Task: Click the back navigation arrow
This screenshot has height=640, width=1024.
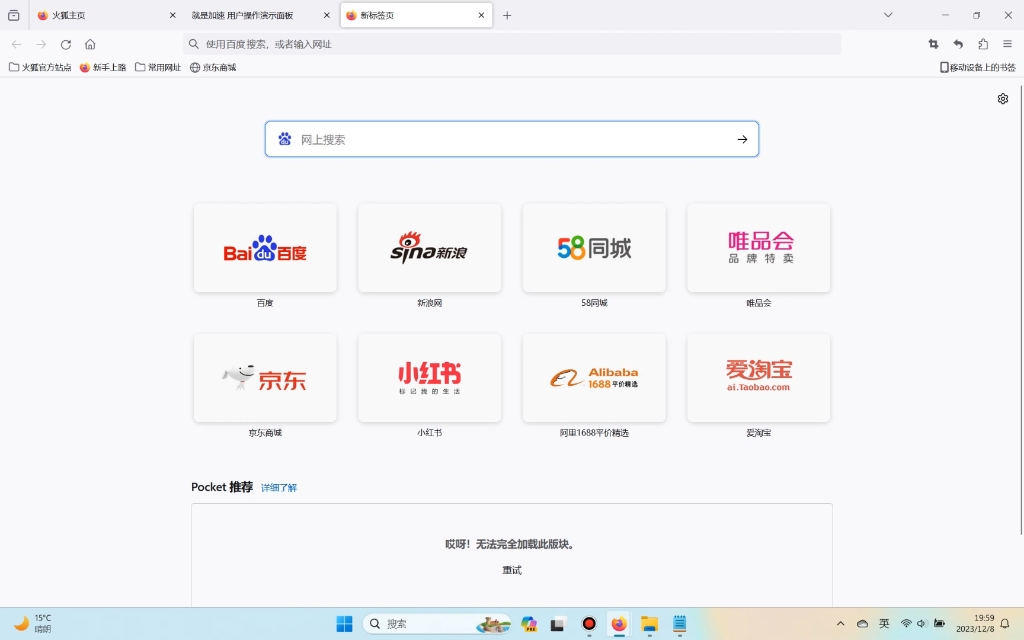Action: (16, 44)
